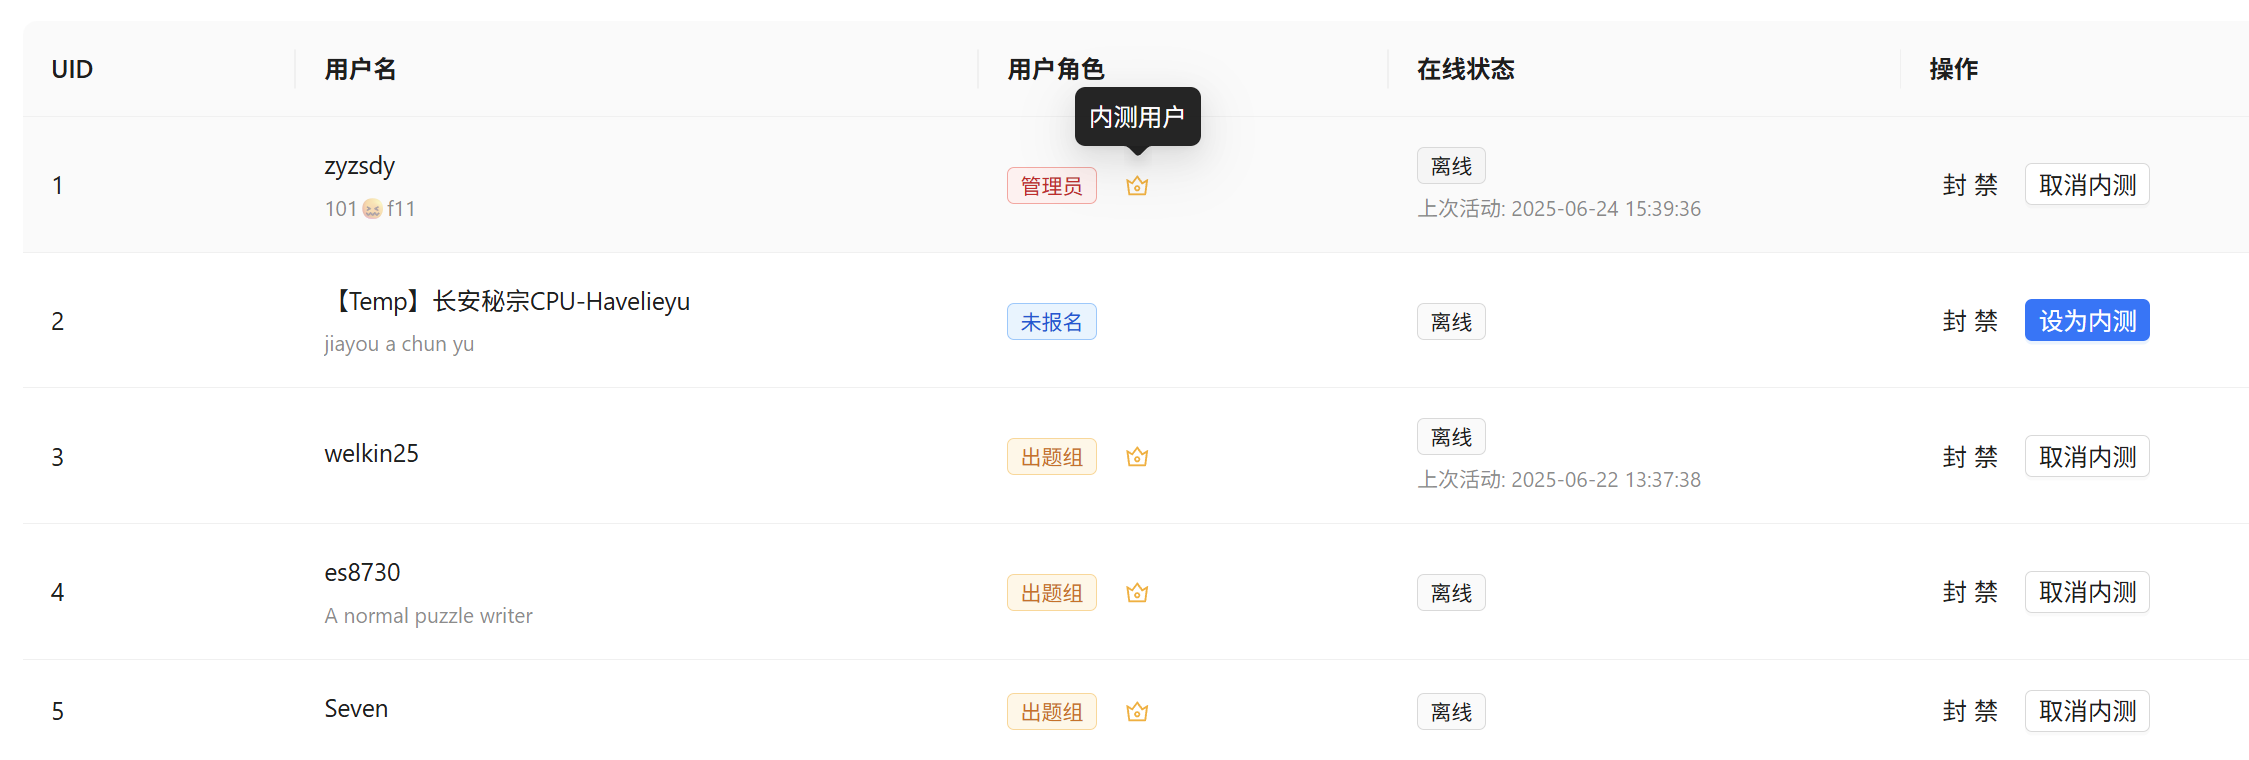Click 封禁 for user Seven

(1970, 711)
